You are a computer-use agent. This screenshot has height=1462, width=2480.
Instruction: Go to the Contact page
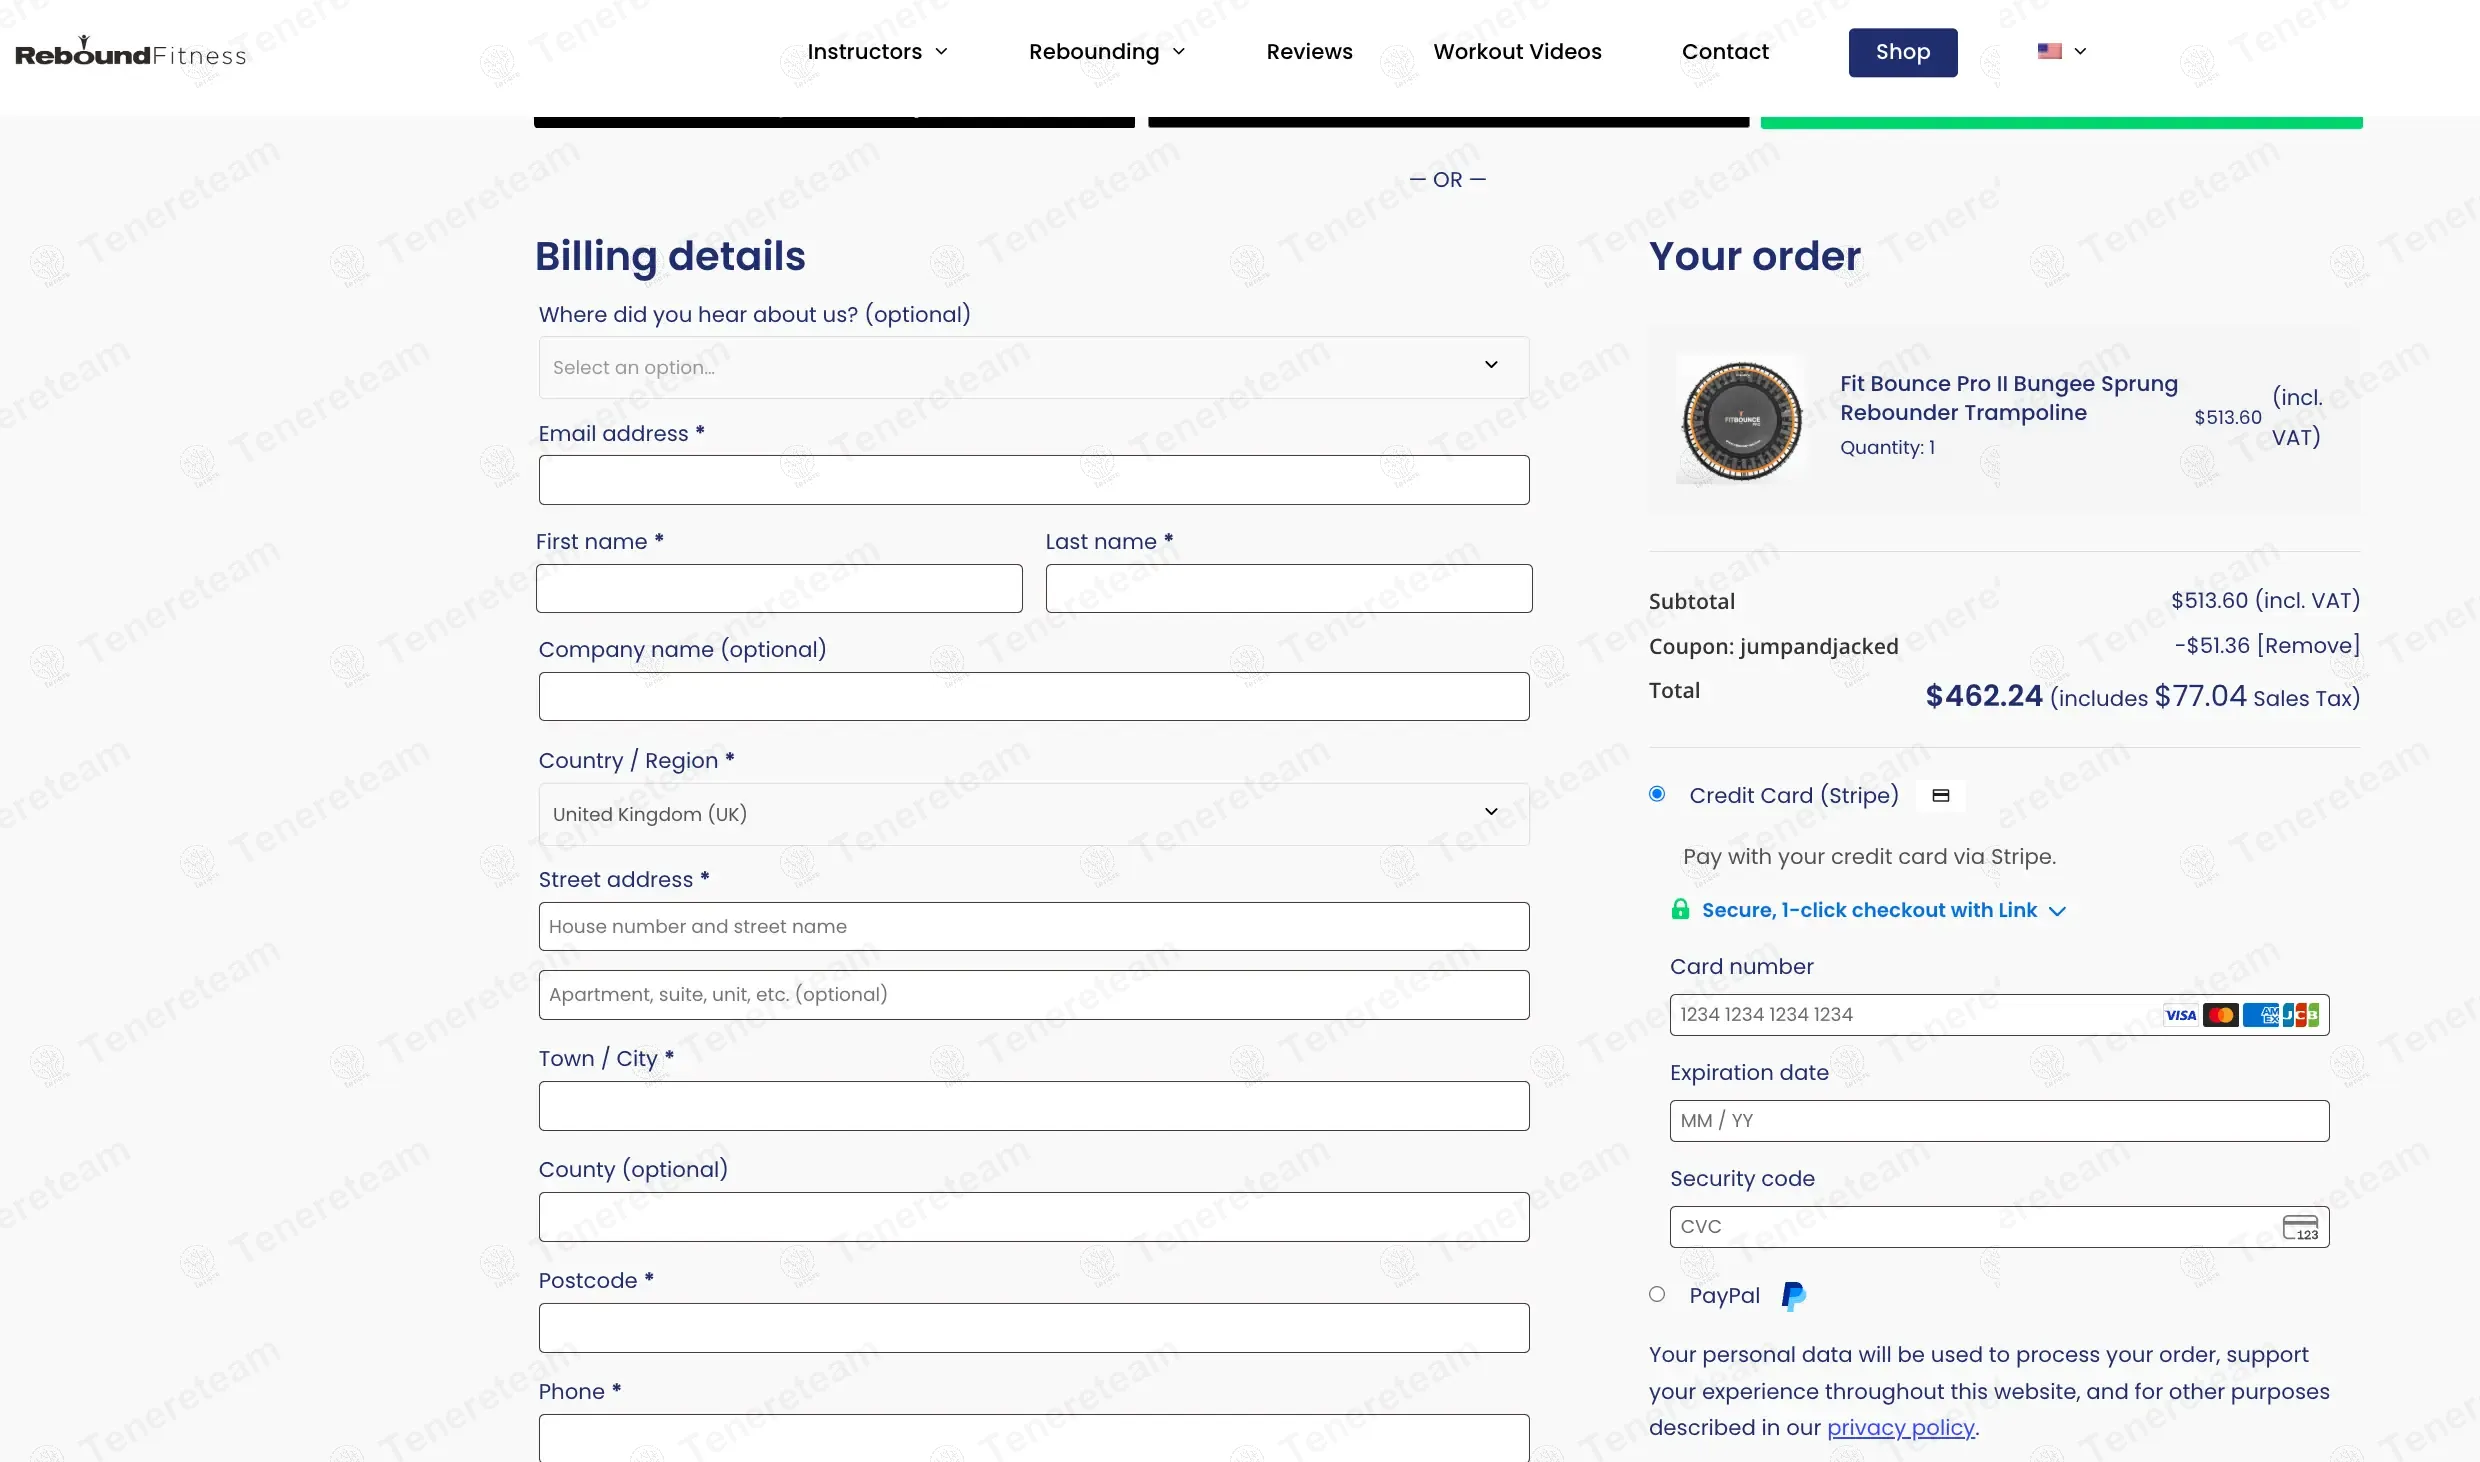click(1725, 52)
